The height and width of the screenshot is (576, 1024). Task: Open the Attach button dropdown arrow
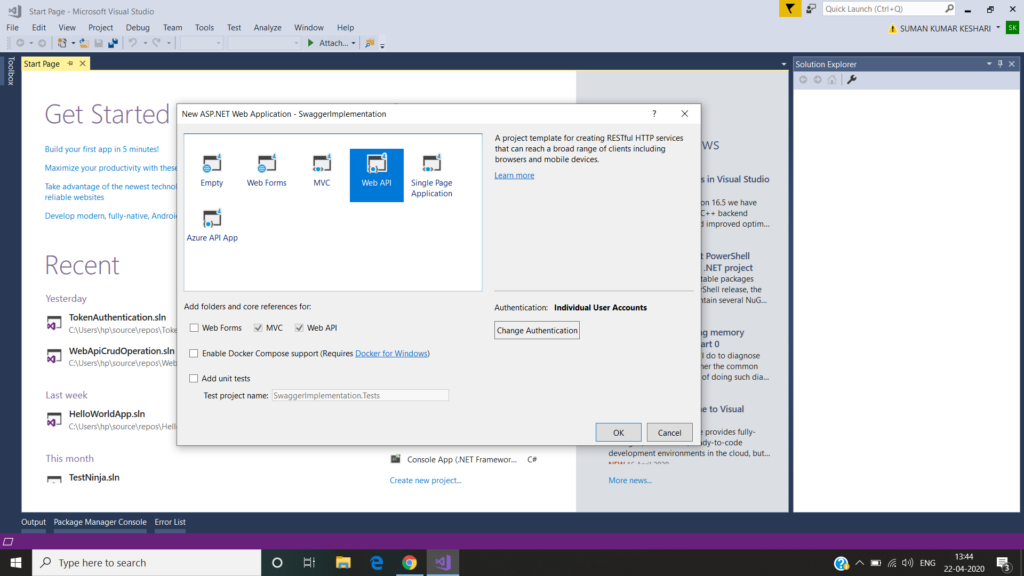tap(353, 43)
